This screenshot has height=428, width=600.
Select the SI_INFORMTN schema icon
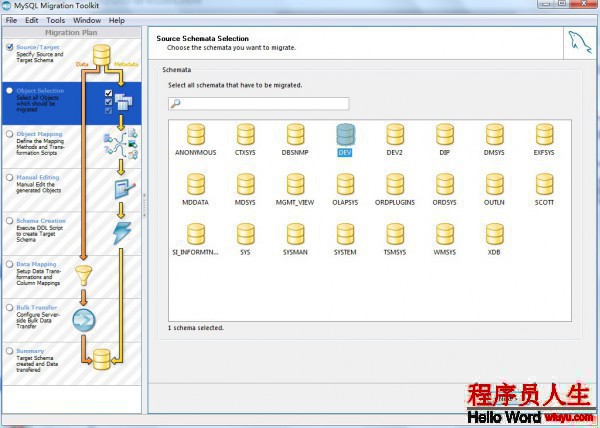pyautogui.click(x=196, y=234)
